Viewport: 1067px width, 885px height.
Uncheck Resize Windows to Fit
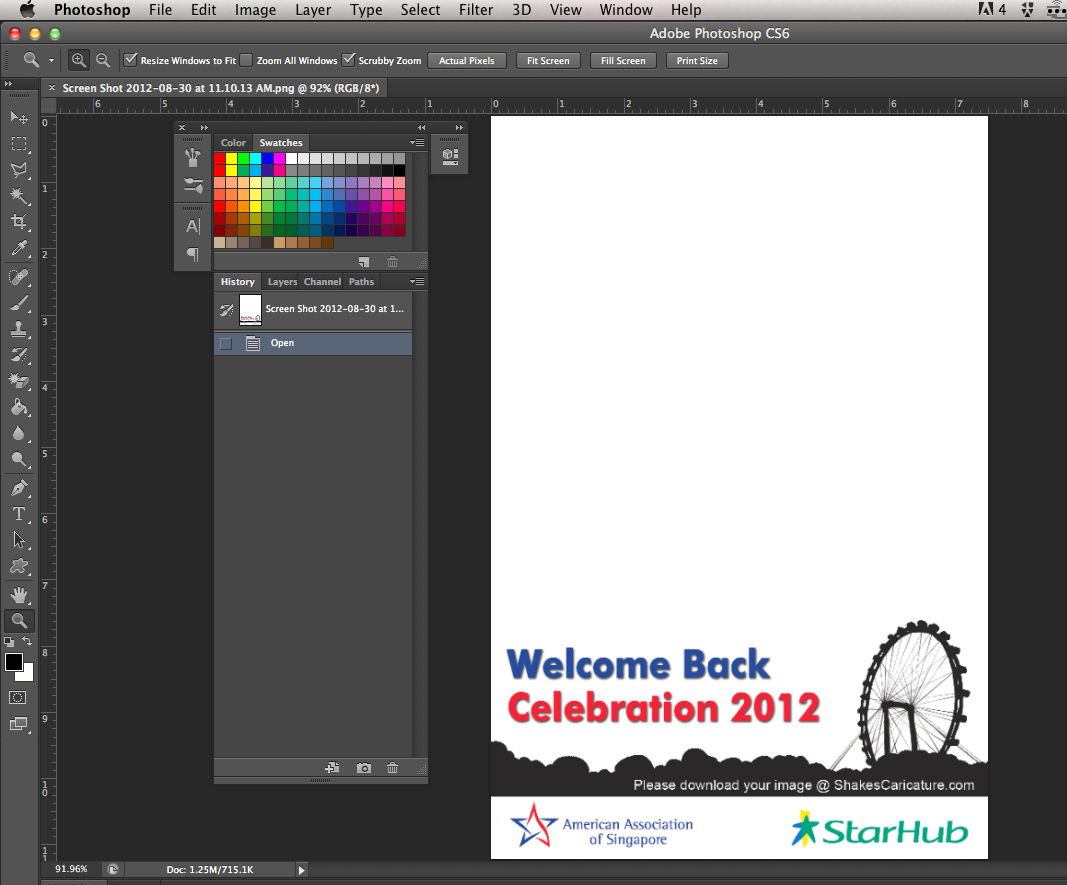point(130,60)
